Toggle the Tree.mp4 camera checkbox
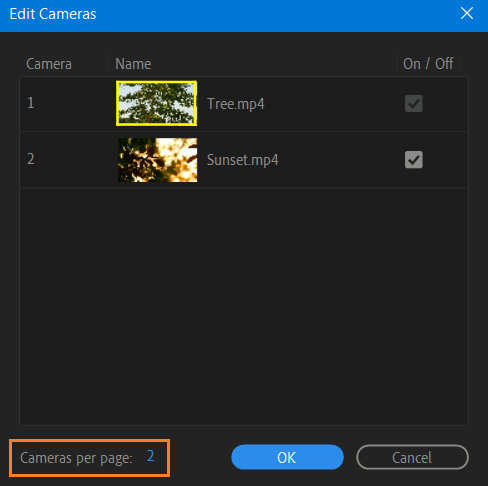 (x=414, y=103)
